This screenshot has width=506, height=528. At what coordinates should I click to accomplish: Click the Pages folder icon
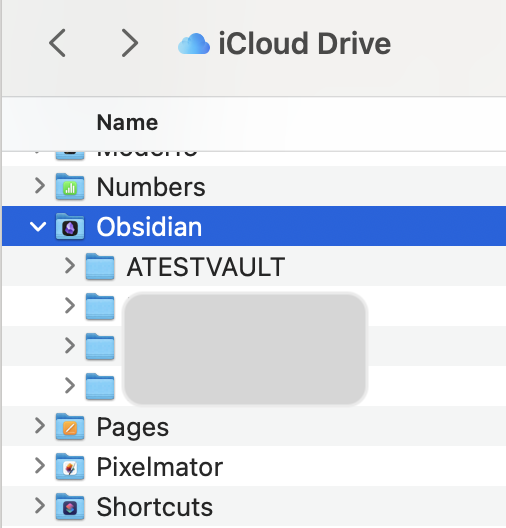[x=70, y=427]
